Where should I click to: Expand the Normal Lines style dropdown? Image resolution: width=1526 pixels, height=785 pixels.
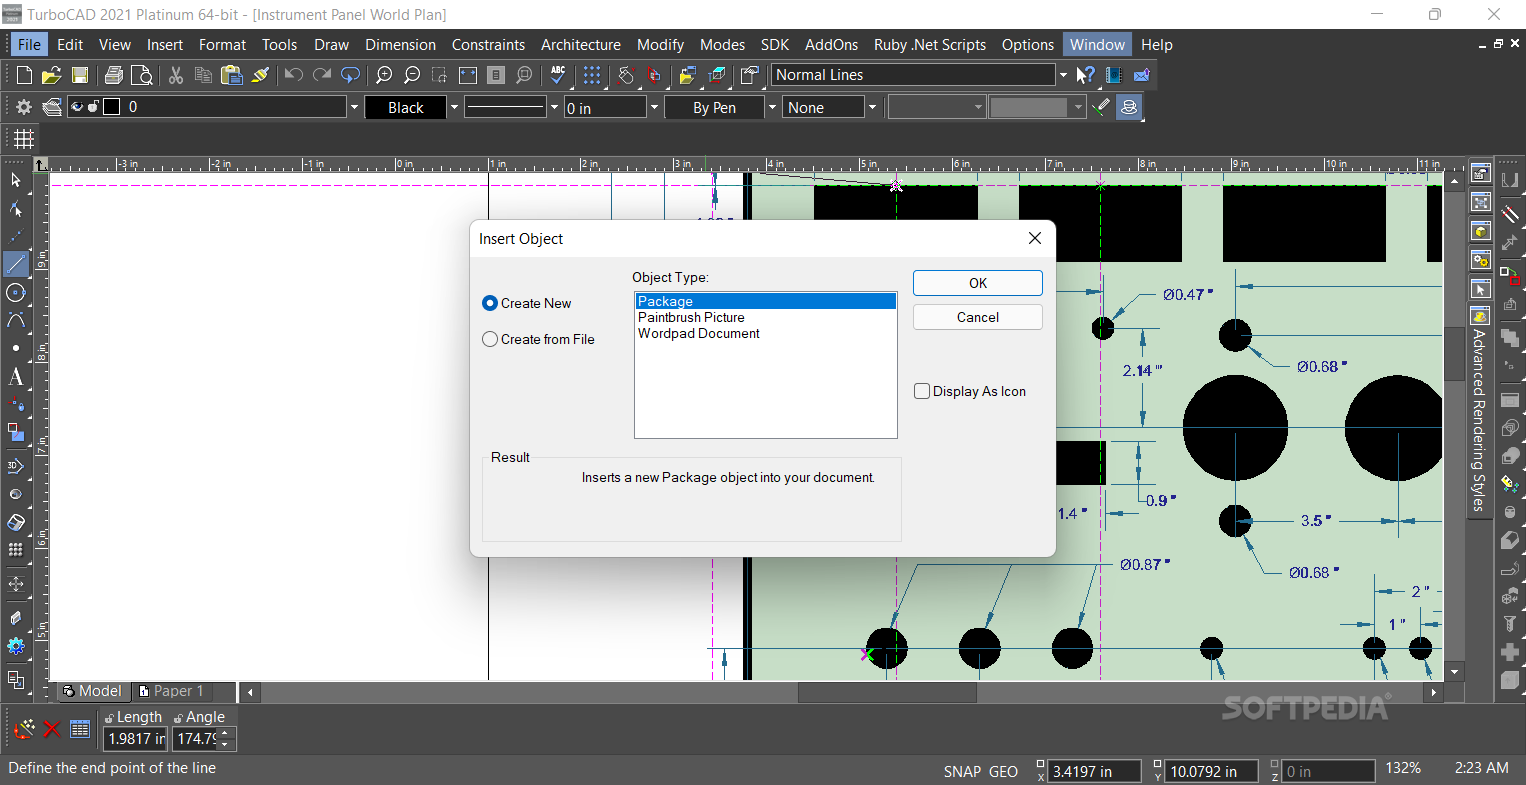[x=1063, y=75]
